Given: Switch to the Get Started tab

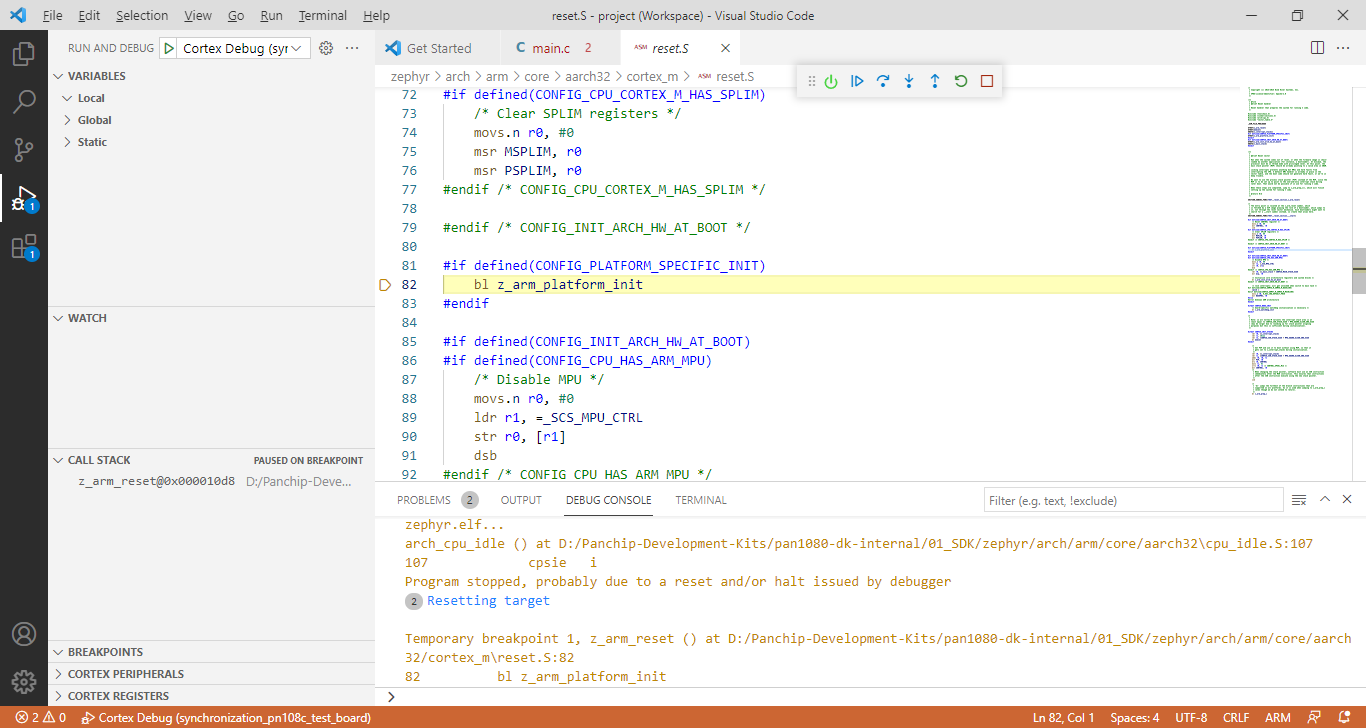Looking at the screenshot, I should click(x=438, y=48).
